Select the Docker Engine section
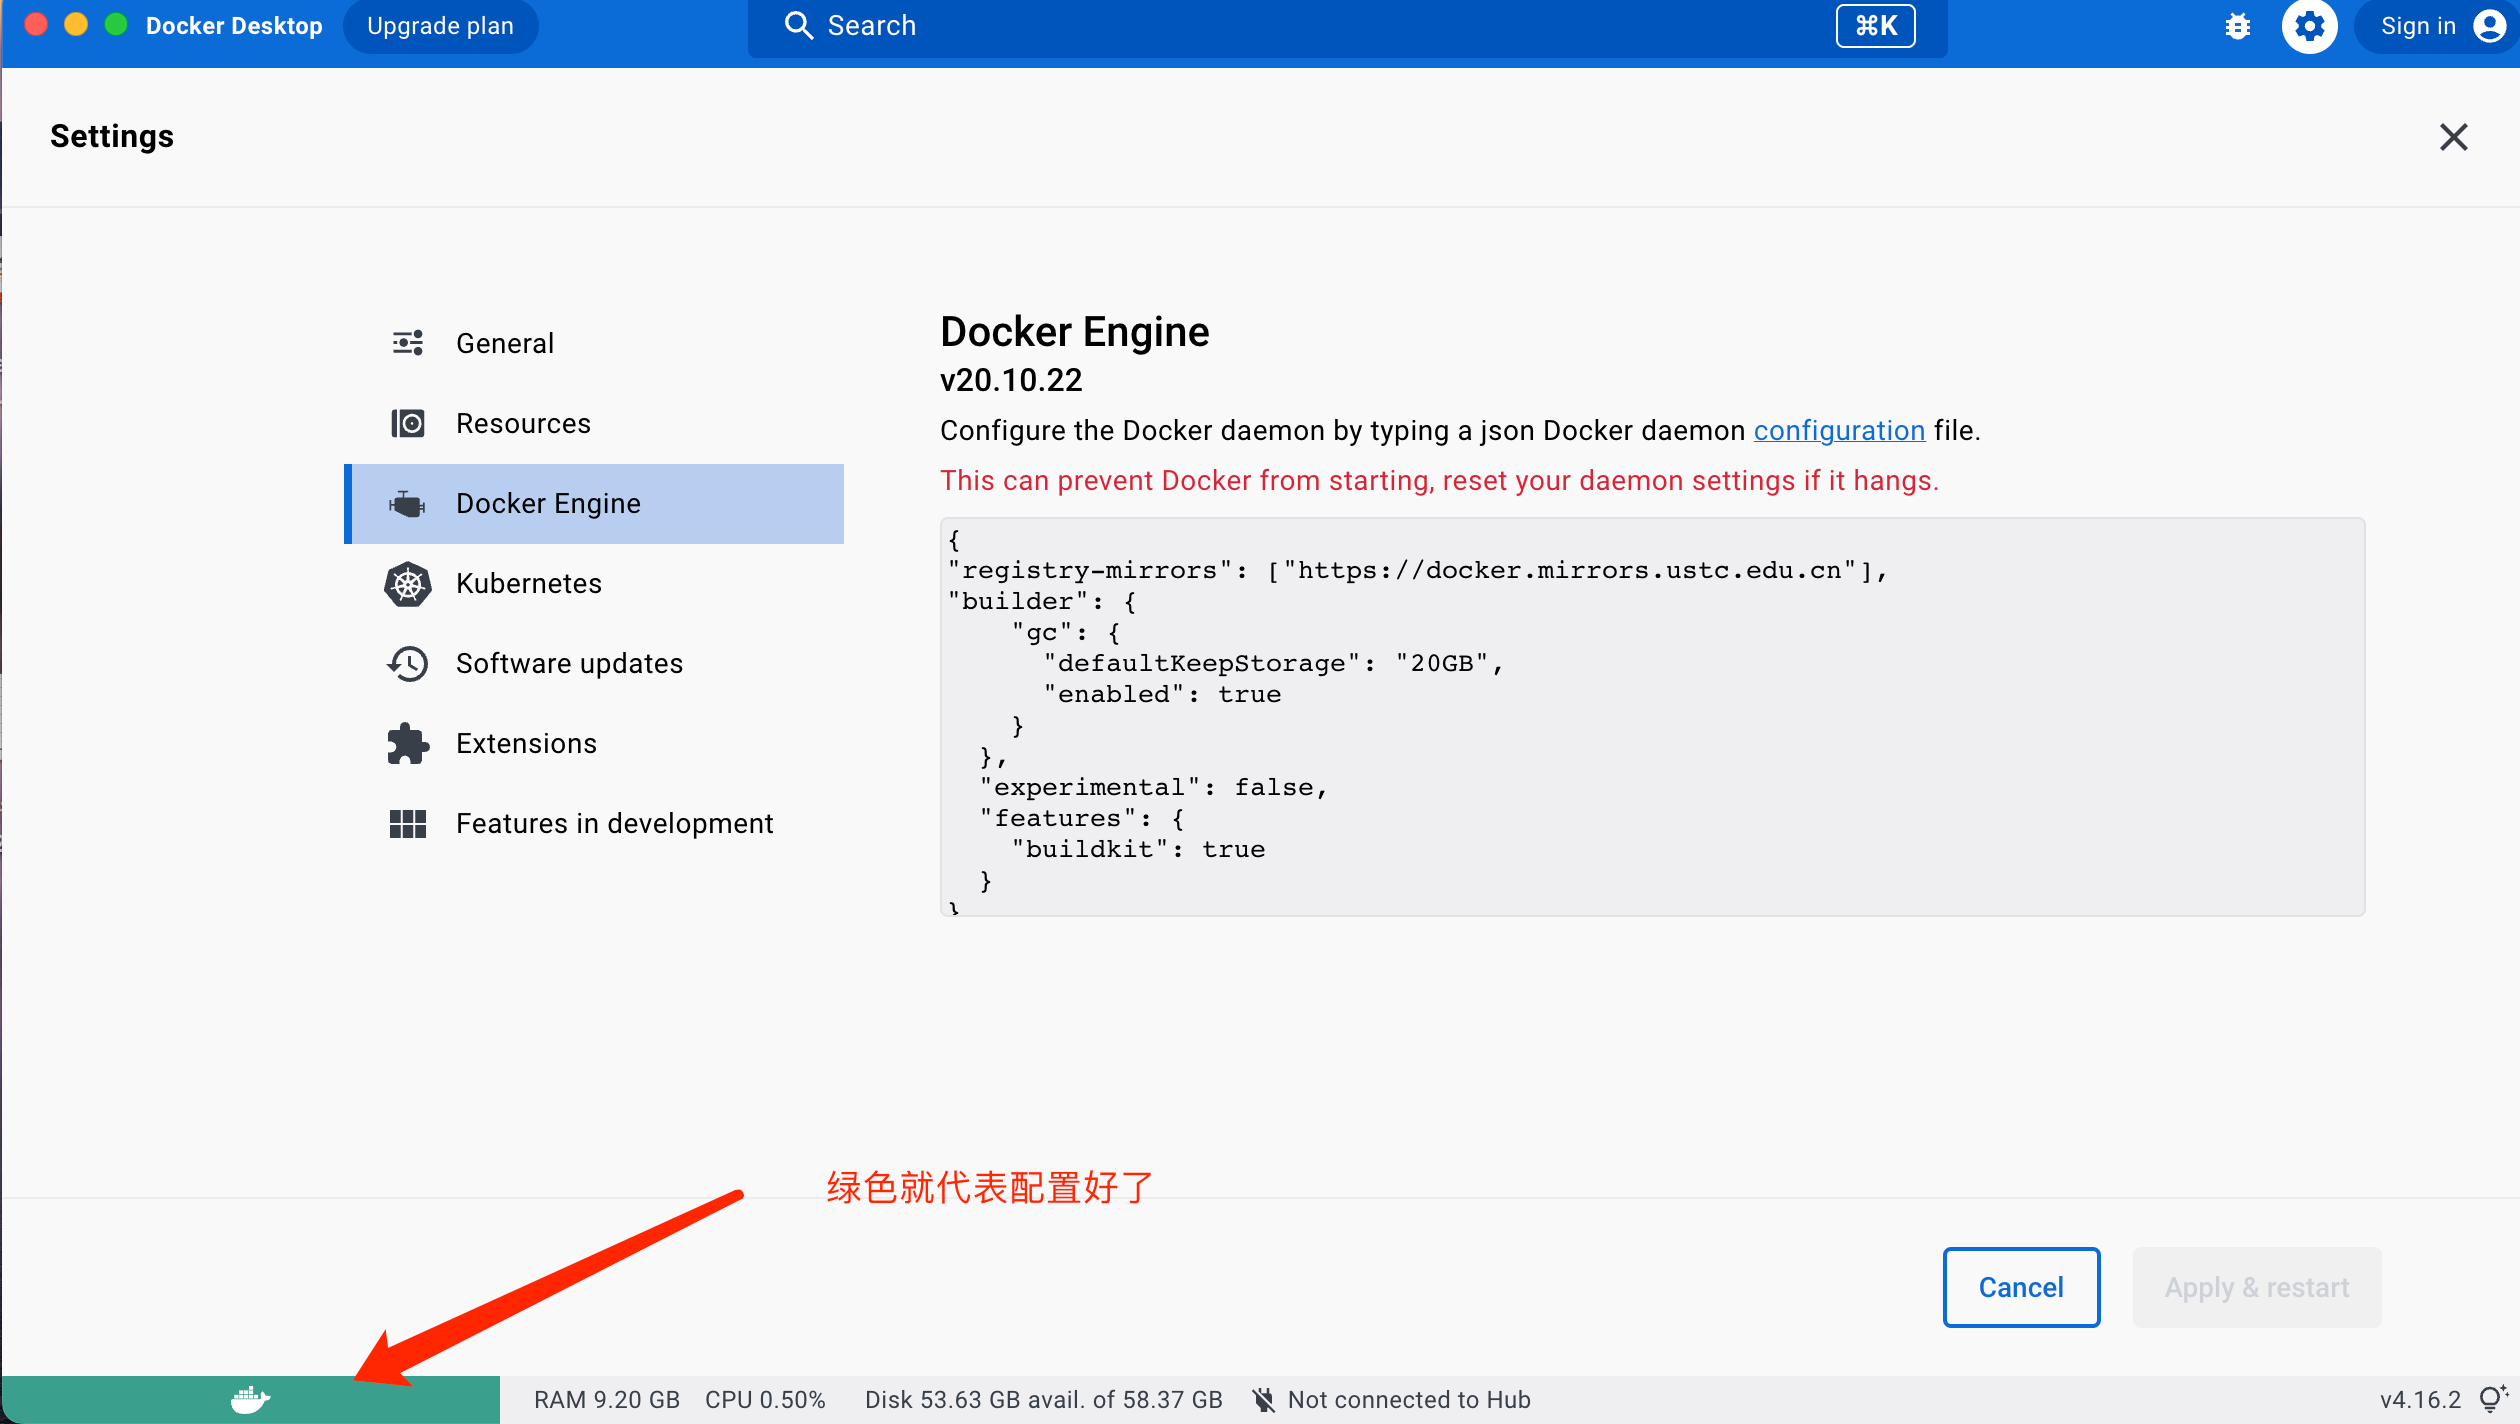The height and width of the screenshot is (1424, 2520). [594, 503]
